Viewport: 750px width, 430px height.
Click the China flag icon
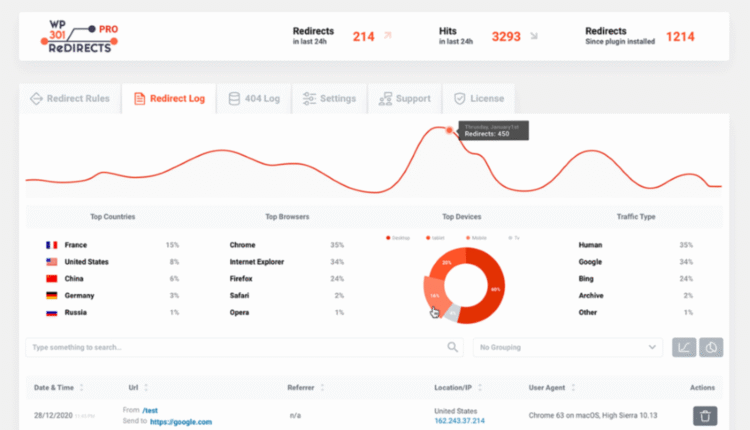(x=52, y=278)
